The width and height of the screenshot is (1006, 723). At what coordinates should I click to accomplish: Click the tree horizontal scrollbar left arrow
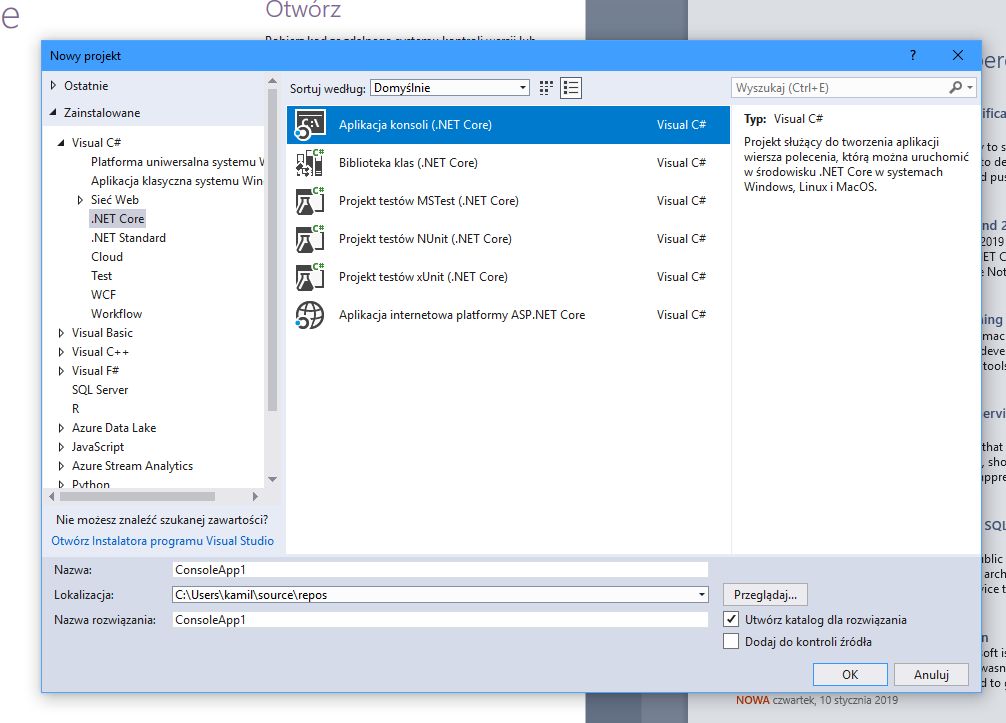click(x=51, y=497)
